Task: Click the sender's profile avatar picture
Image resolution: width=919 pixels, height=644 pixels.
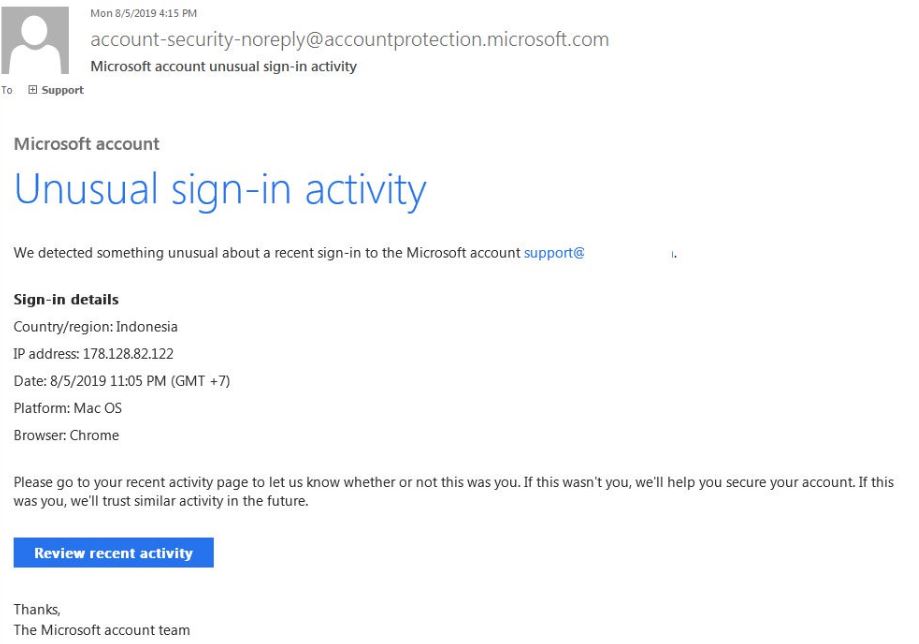Action: pyautogui.click(x=35, y=40)
